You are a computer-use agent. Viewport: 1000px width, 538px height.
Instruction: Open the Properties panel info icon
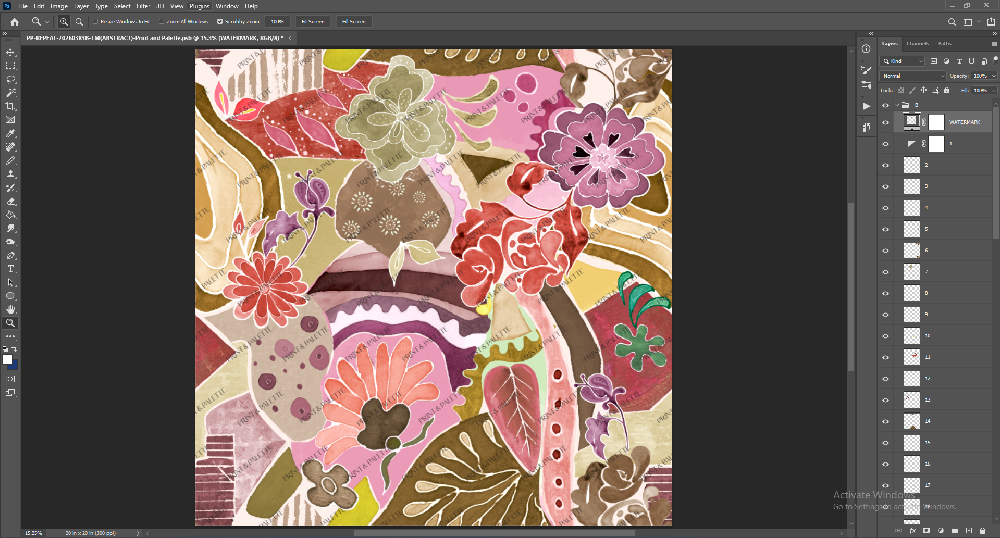point(865,49)
